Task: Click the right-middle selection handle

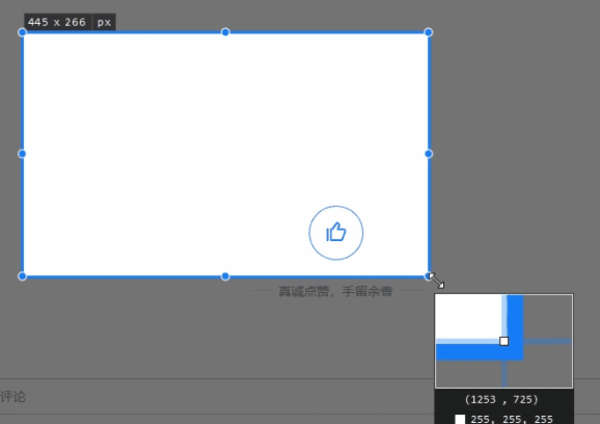Action: [429, 154]
